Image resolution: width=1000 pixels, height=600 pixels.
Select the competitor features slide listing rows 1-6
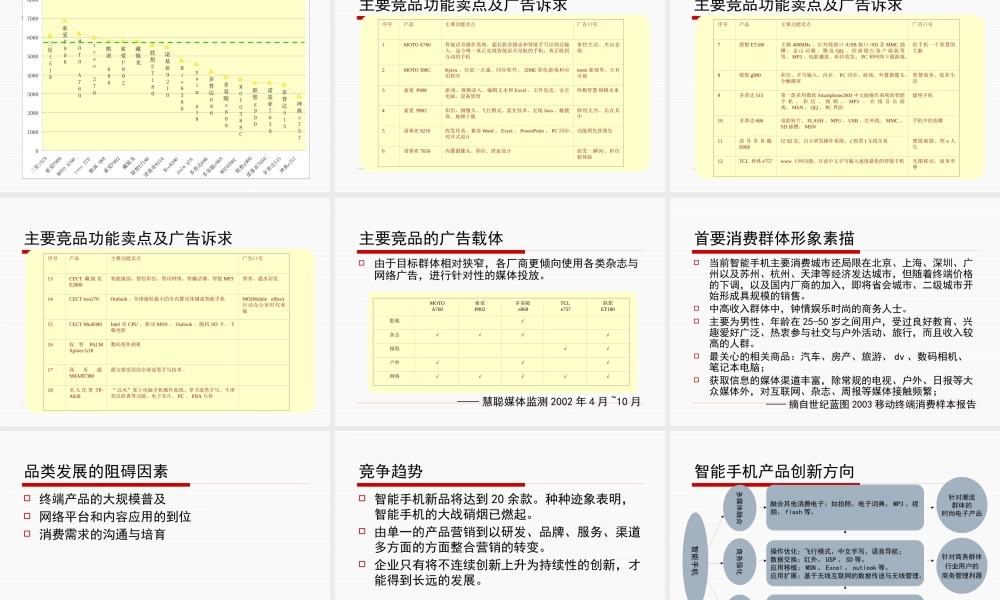click(x=500, y=96)
